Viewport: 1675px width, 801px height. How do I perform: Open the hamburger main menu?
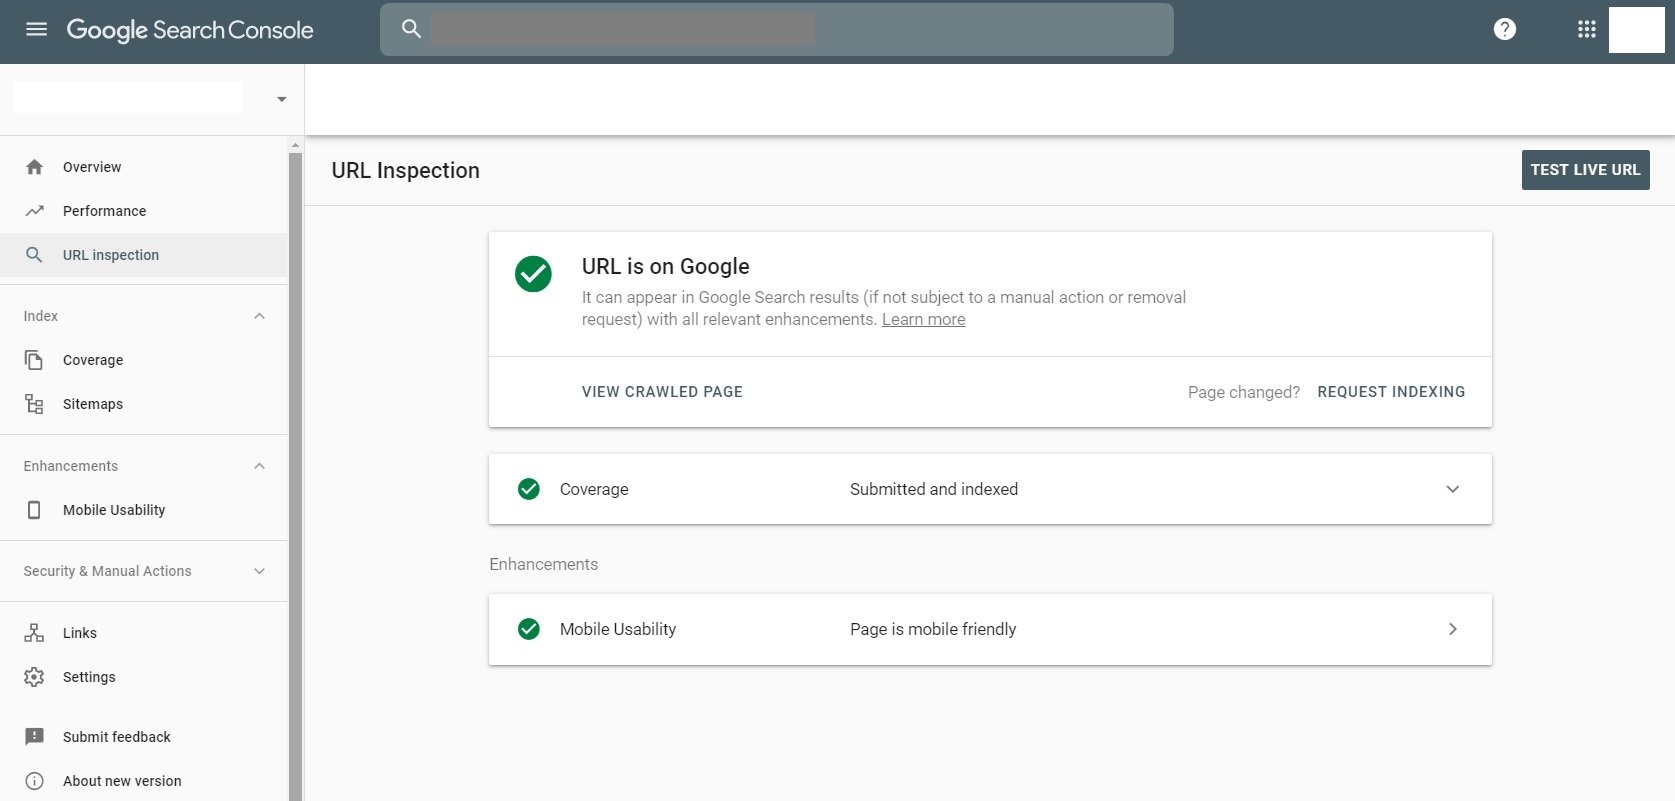coord(36,29)
